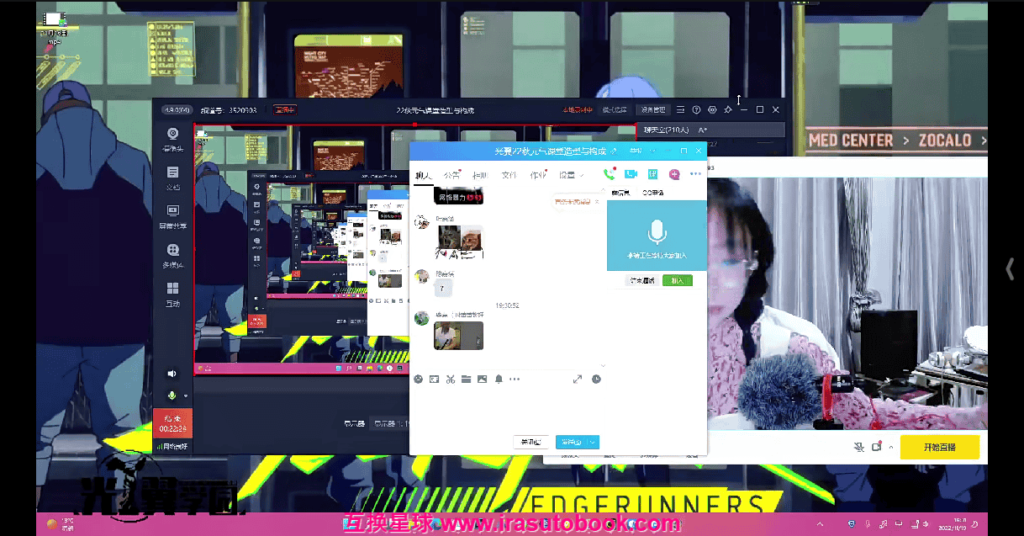This screenshot has height=536, width=1024.
Task: Open the emoji picker in the chat input toolbar
Action: (419, 379)
